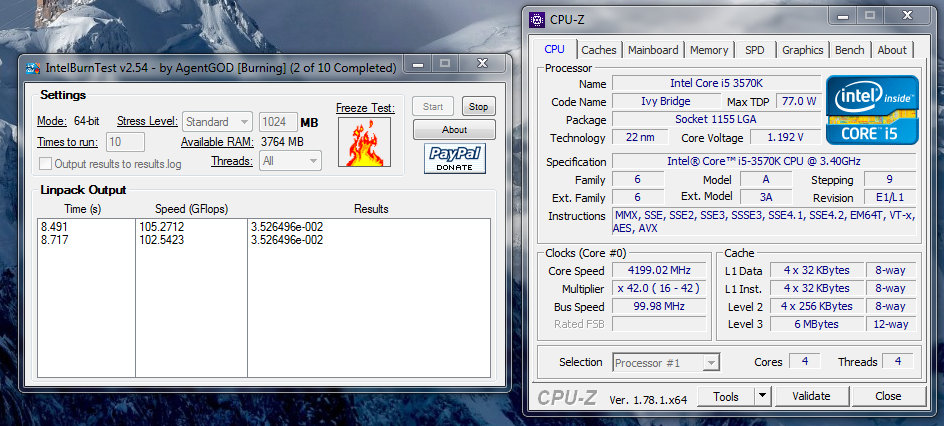Switch to the CPU tab
The height and width of the screenshot is (426, 944).
coord(554,49)
